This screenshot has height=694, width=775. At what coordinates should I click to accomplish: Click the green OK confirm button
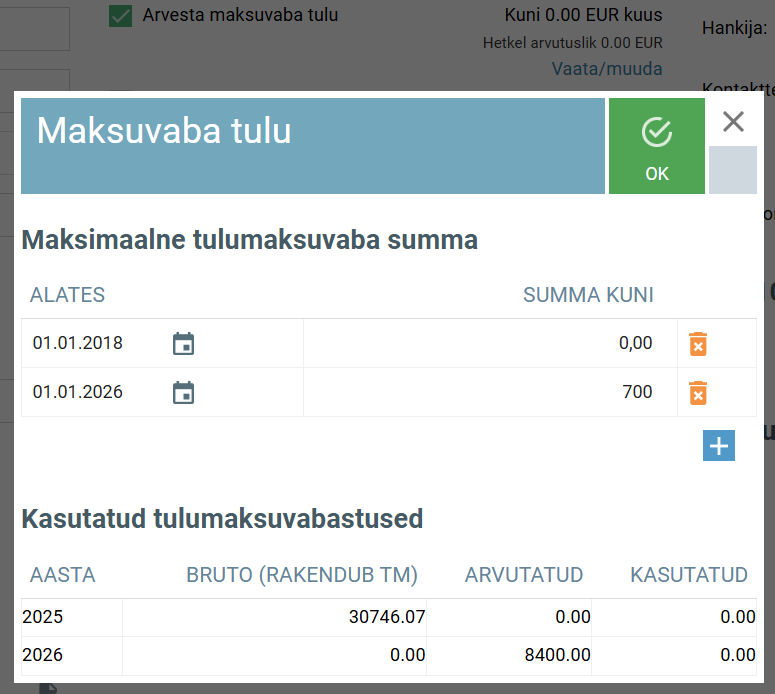tap(656, 146)
